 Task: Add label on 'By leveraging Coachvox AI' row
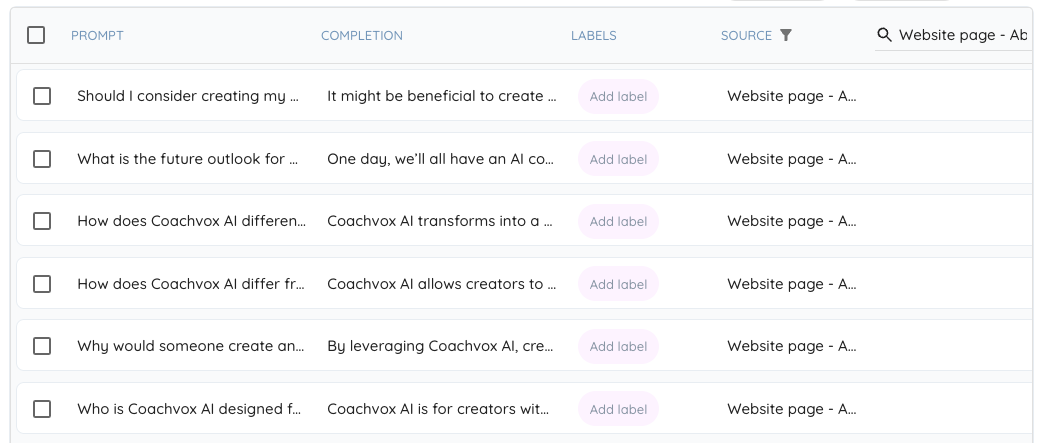tap(618, 346)
